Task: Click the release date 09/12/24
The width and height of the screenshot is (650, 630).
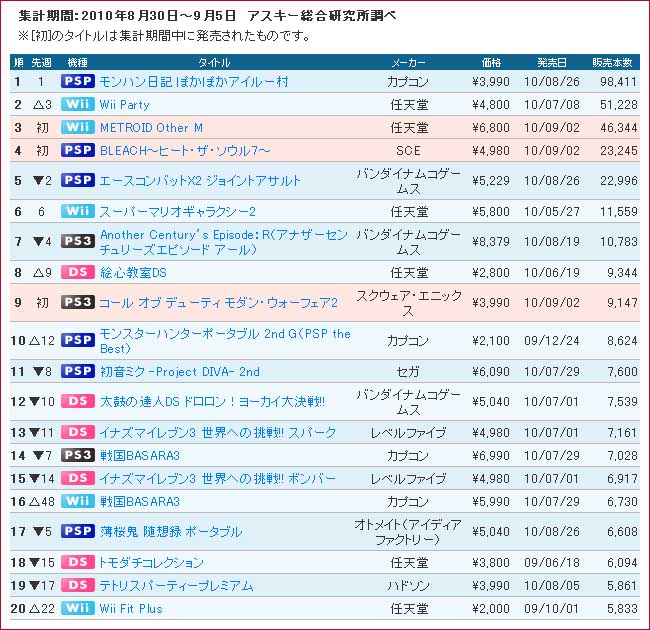Action: tap(552, 341)
